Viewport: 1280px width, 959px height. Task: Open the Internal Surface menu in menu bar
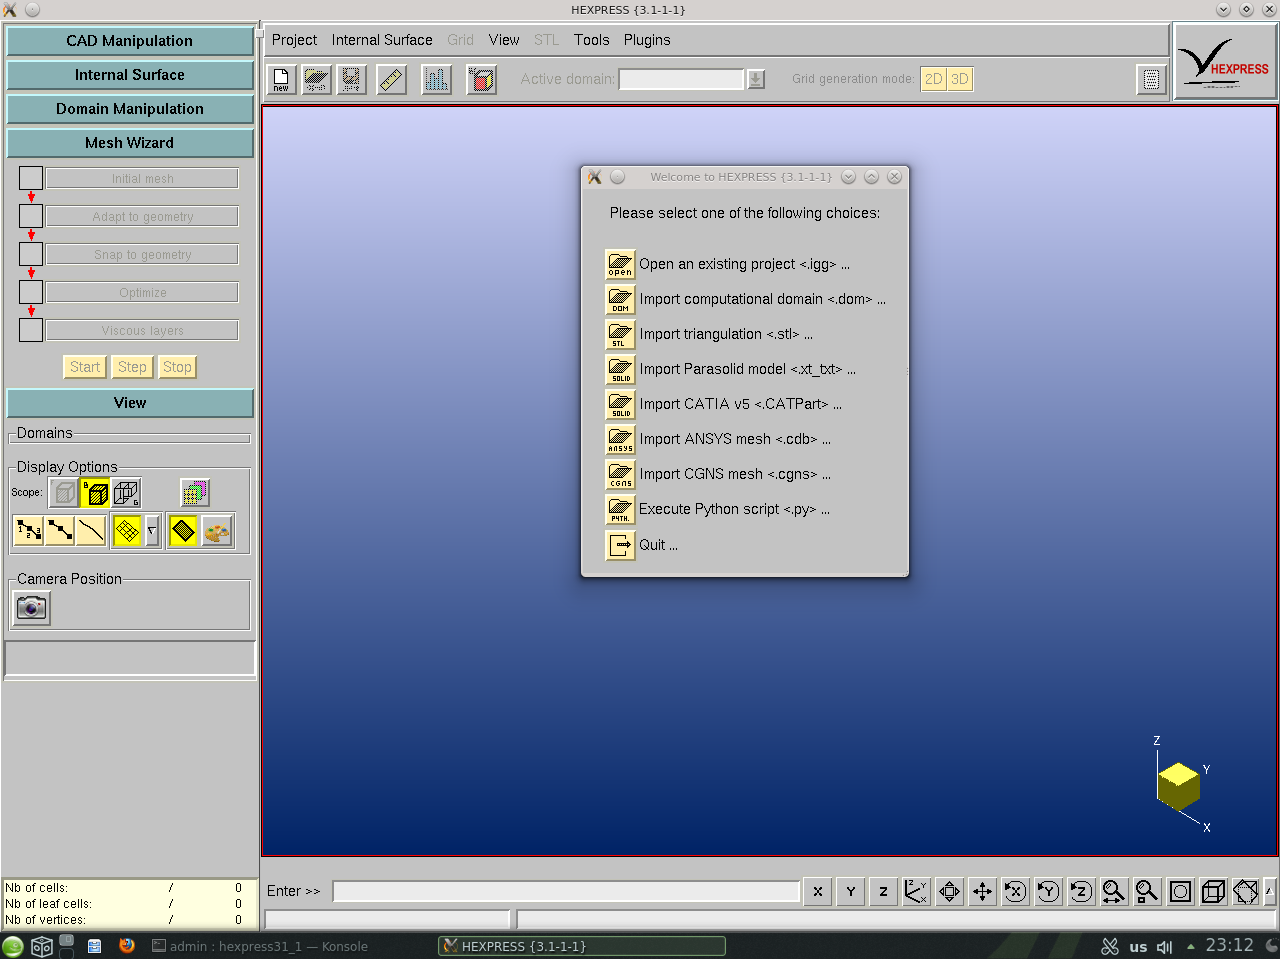click(382, 40)
